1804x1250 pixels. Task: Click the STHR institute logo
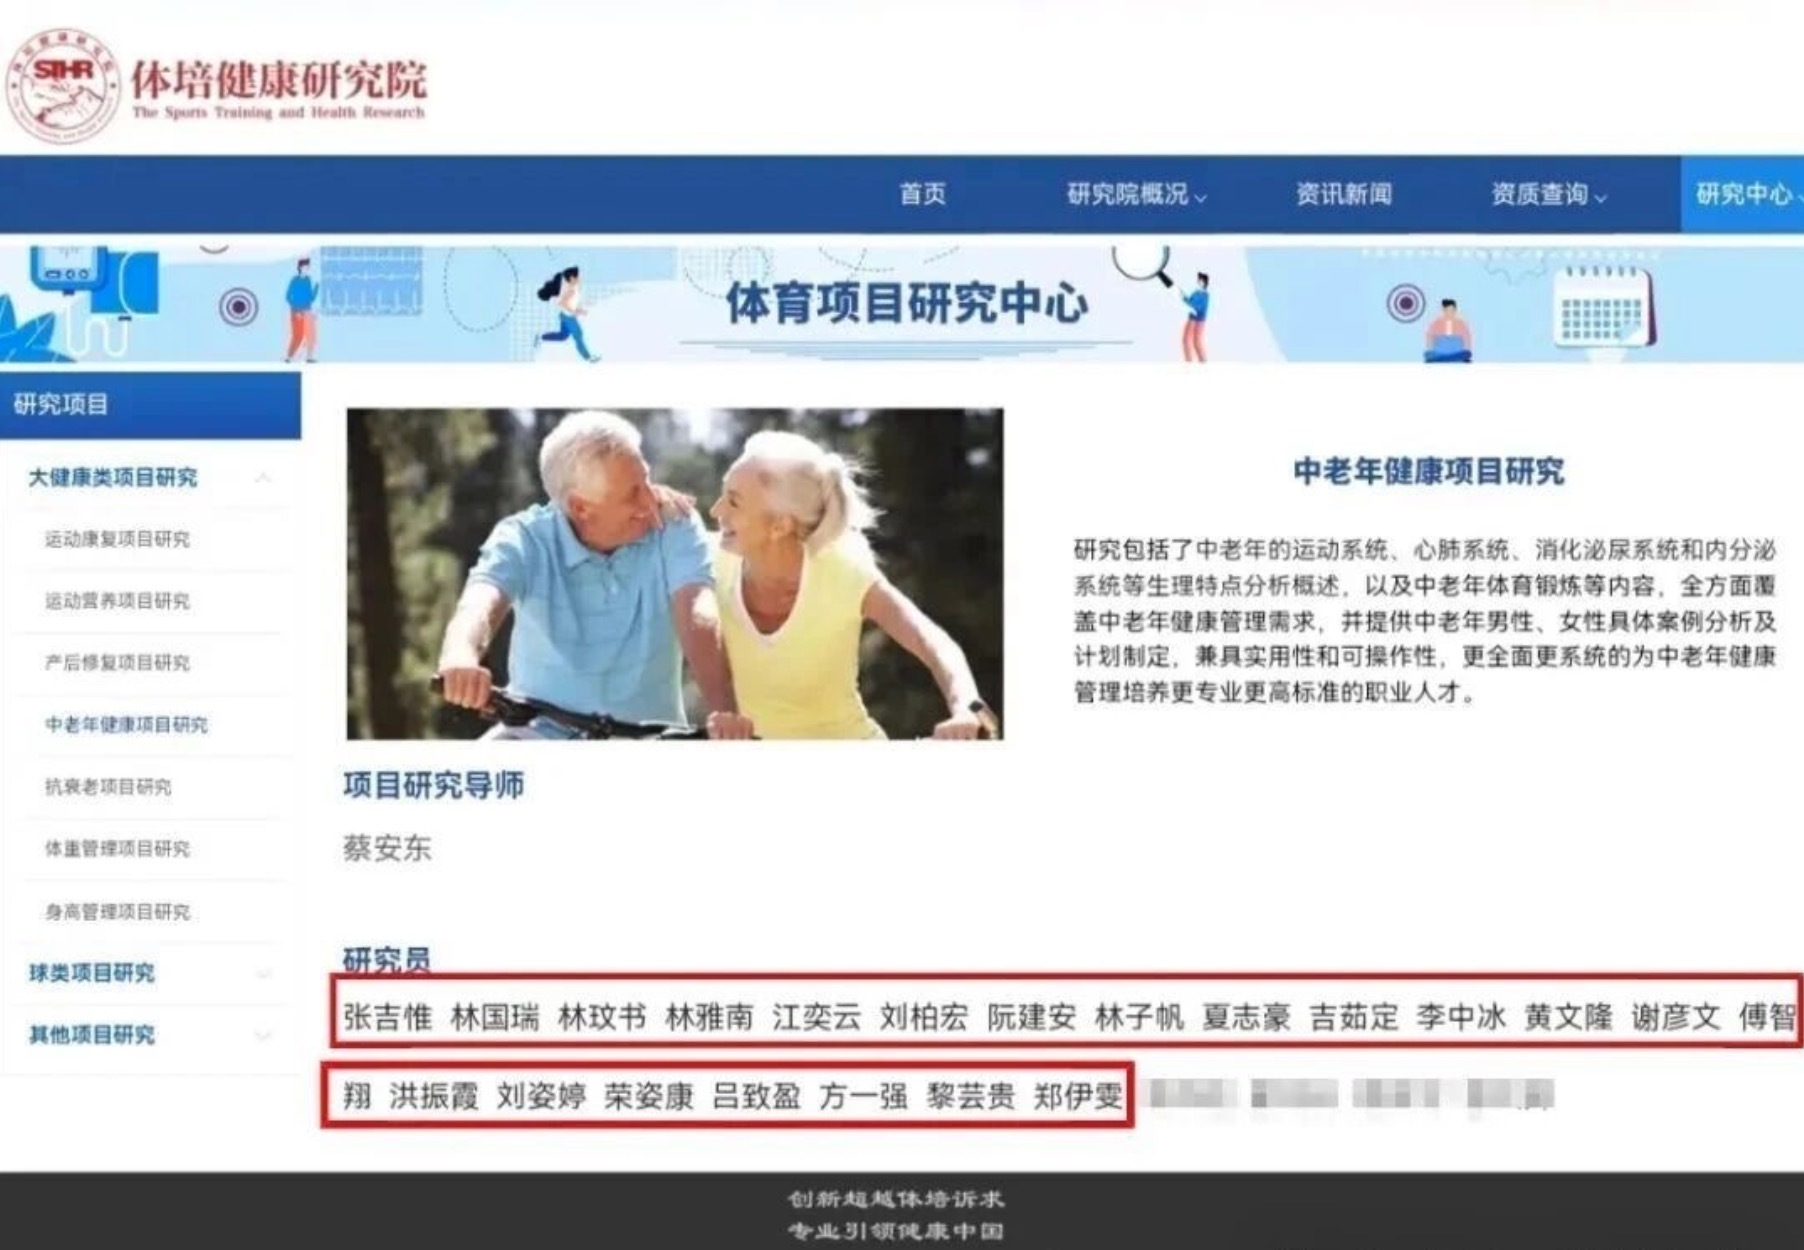(62, 85)
